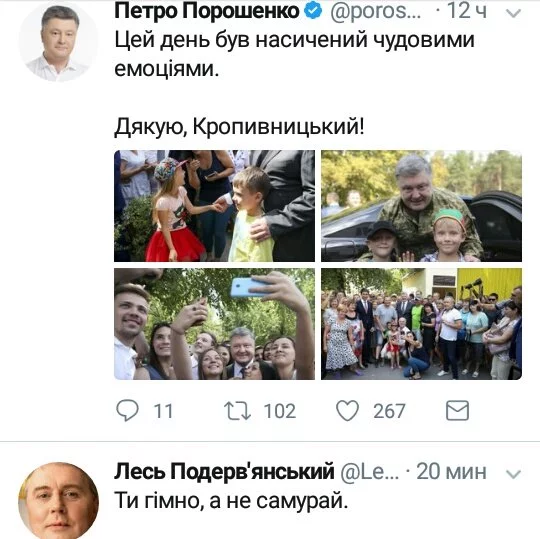Open direct message envelope icon
This screenshot has height=539, width=540.
coord(457,411)
